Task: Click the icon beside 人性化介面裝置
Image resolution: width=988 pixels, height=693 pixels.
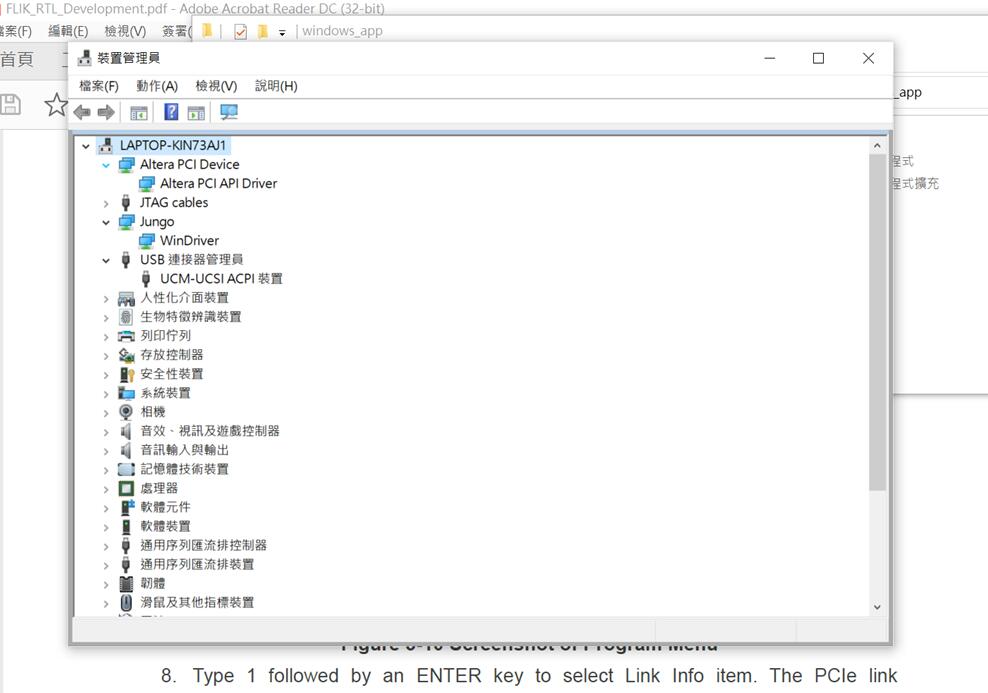Action: pos(126,298)
